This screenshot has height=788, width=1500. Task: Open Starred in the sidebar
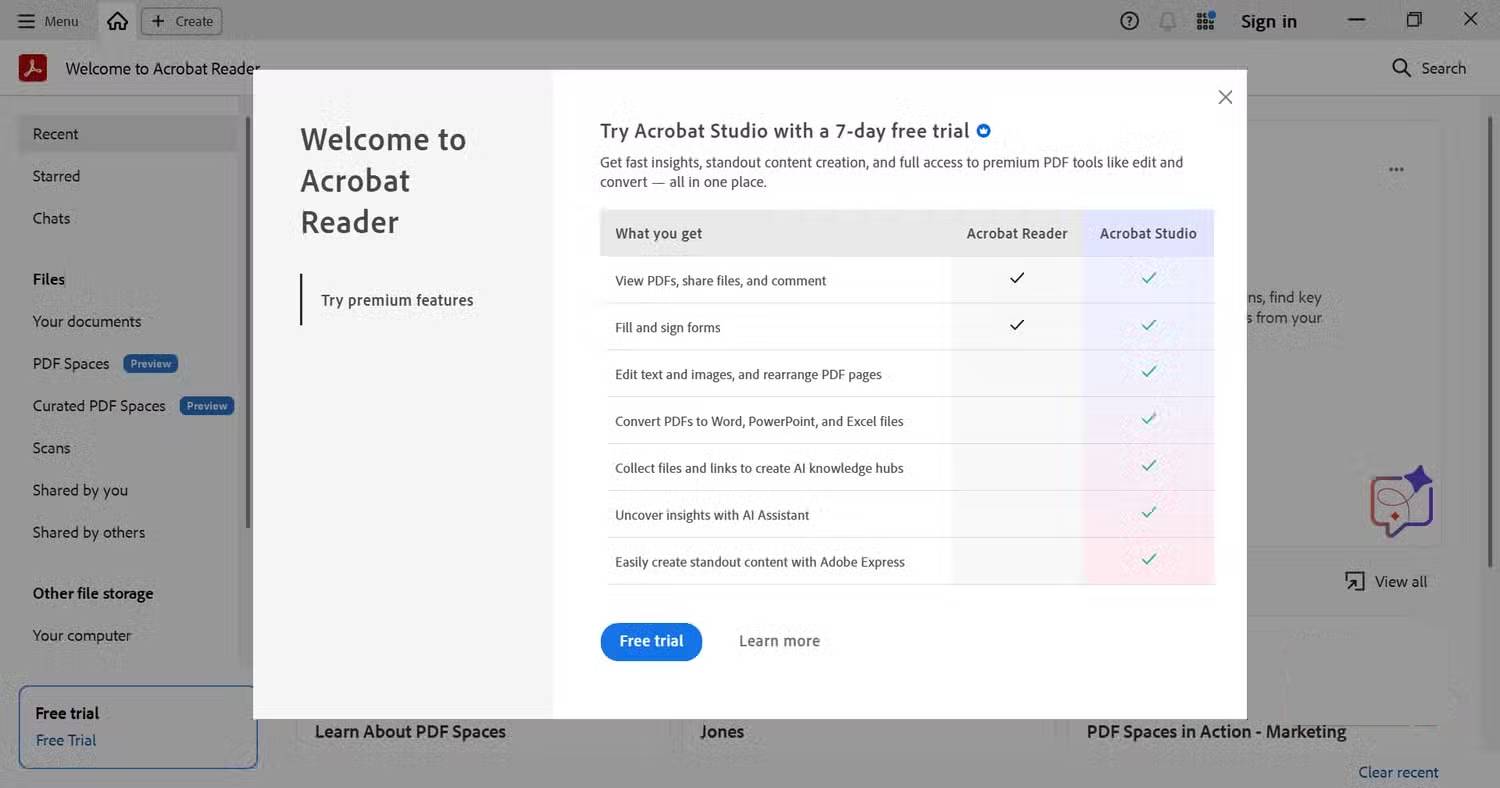tap(56, 176)
